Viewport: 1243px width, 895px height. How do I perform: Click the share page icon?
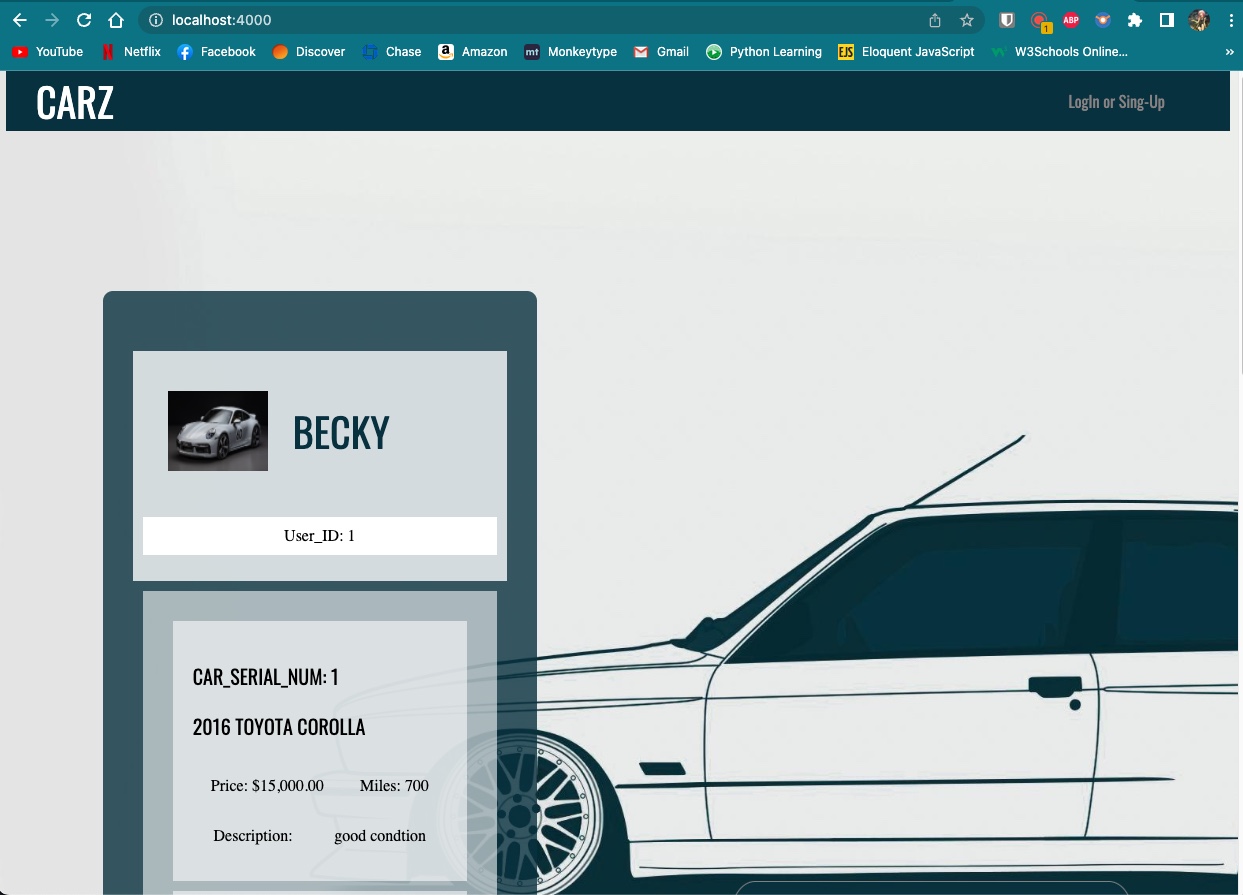click(935, 20)
